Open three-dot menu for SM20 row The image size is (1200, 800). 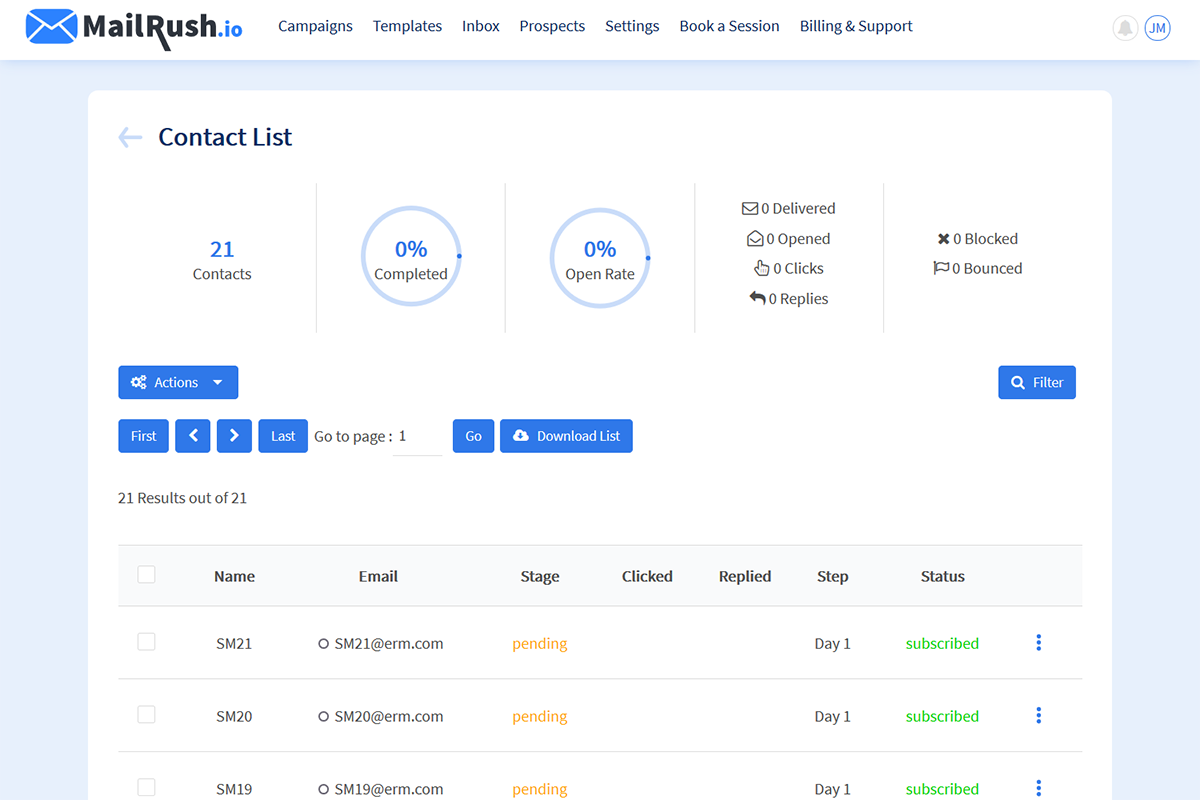[1039, 716]
